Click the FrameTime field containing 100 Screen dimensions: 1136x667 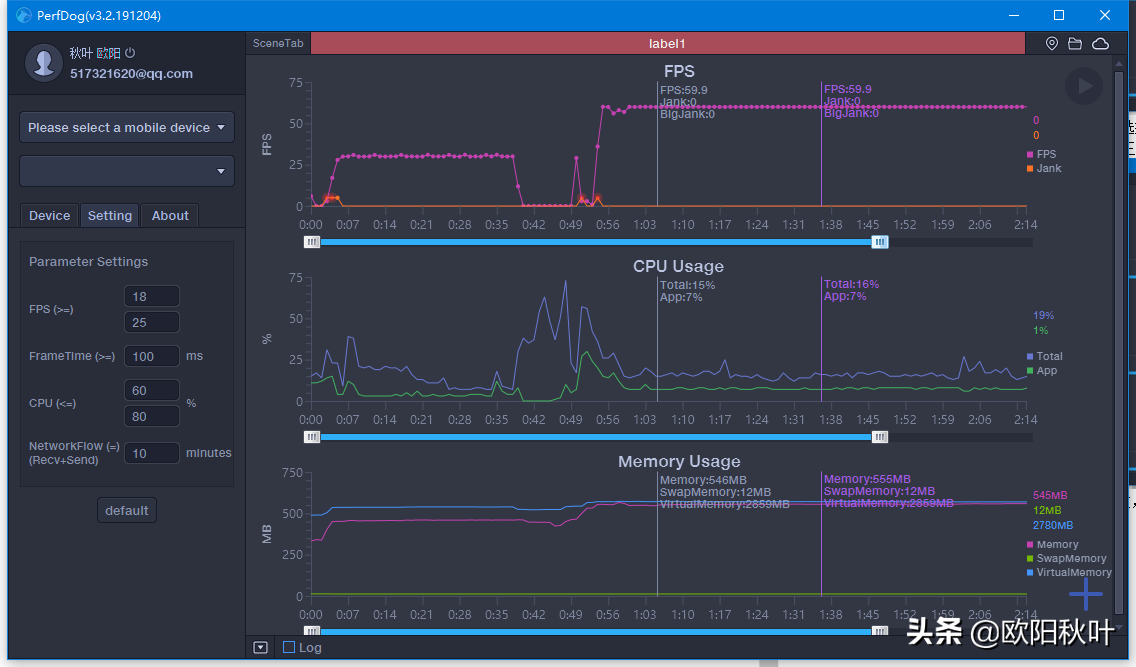pos(151,356)
